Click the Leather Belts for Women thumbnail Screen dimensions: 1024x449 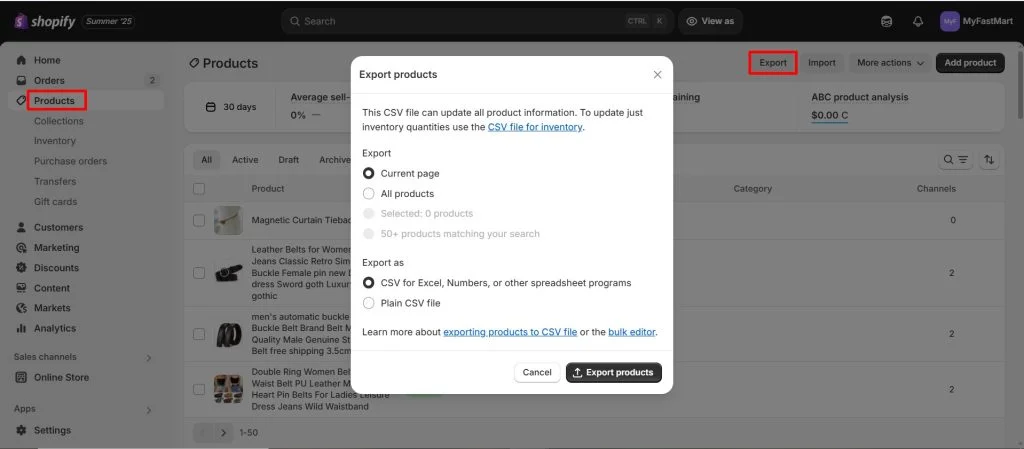pos(228,273)
